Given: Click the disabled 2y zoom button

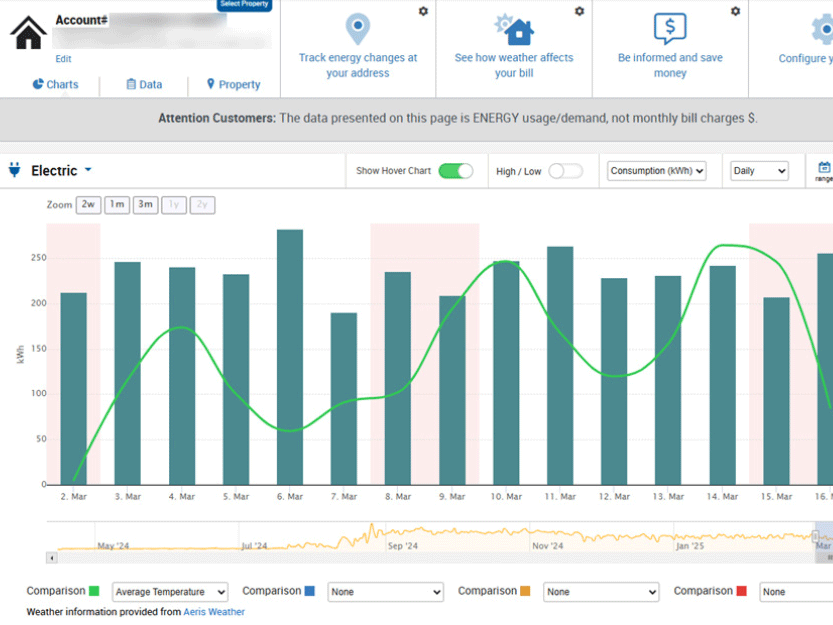Looking at the screenshot, I should [x=202, y=205].
